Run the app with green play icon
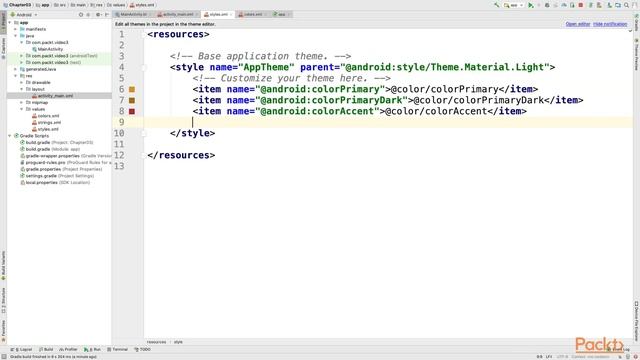 coord(531,5)
